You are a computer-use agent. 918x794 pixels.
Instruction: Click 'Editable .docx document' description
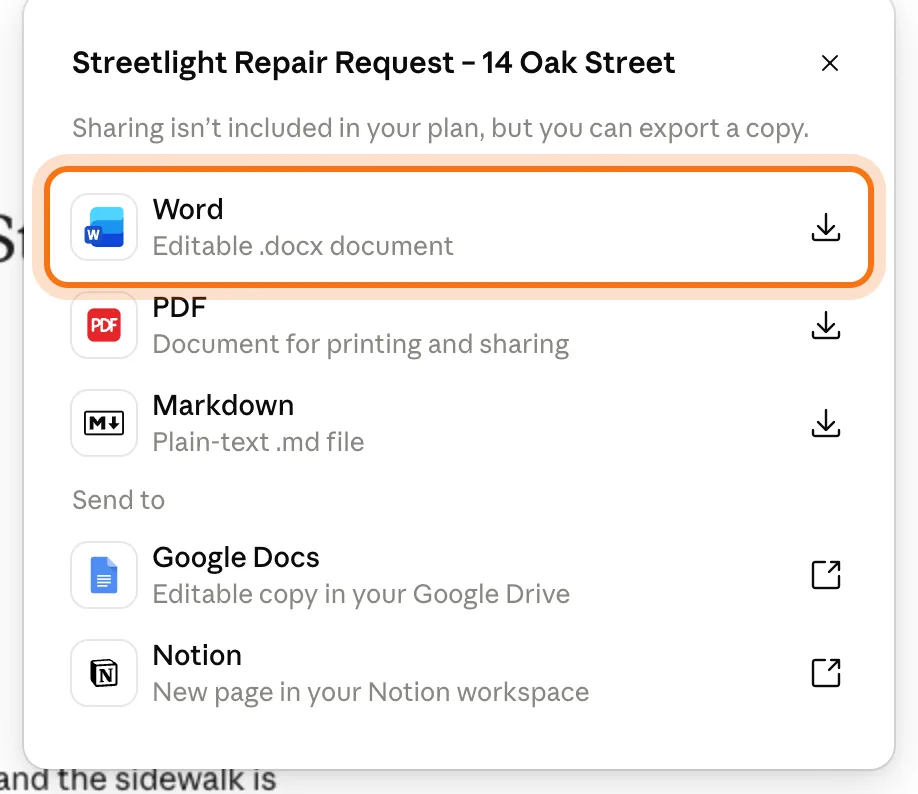tap(303, 246)
